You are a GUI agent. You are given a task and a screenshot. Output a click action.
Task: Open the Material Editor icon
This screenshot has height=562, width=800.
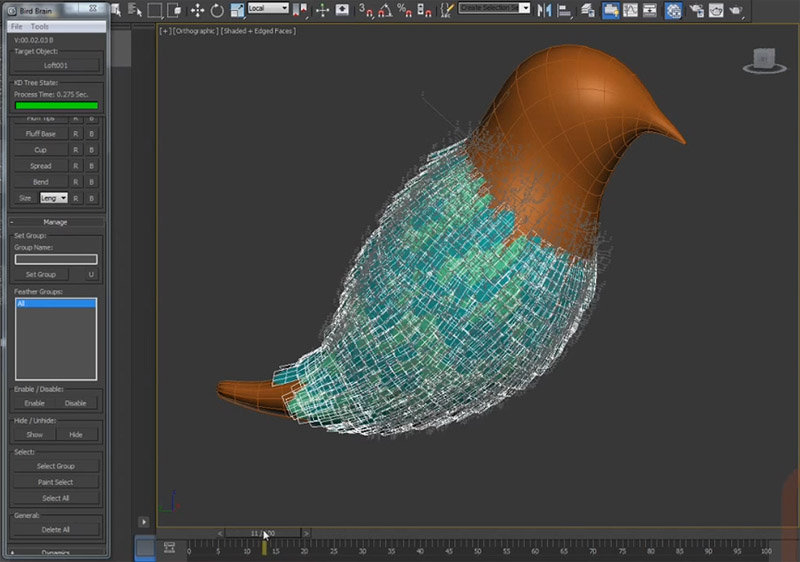point(673,10)
